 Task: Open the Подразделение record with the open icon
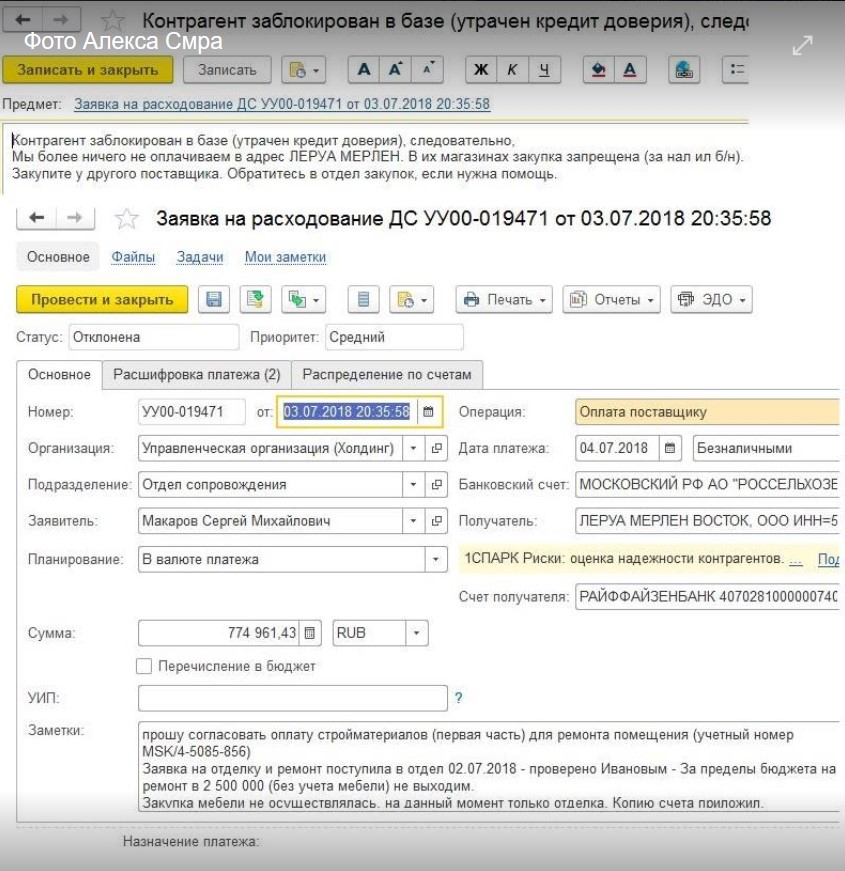(437, 485)
